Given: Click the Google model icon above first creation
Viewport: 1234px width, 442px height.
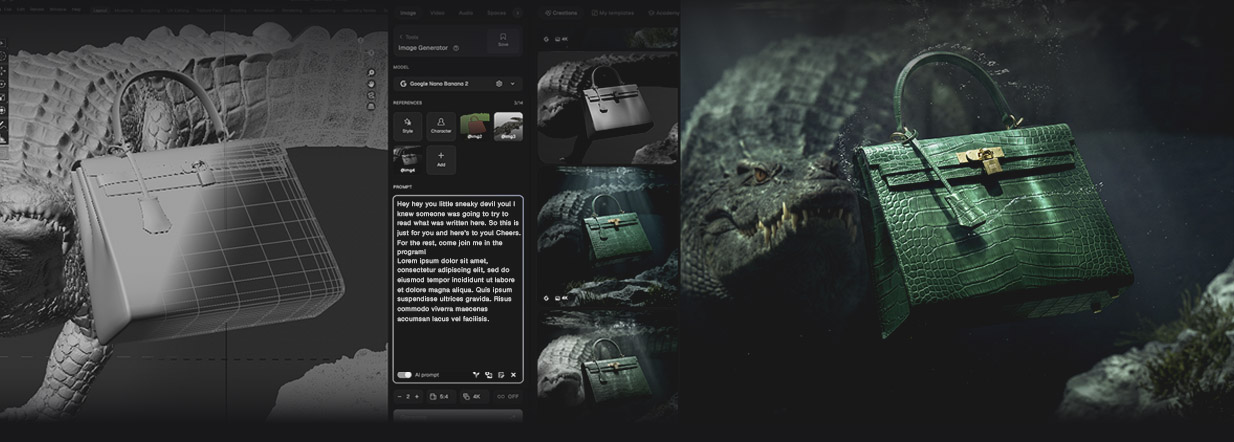Looking at the screenshot, I should coord(546,39).
